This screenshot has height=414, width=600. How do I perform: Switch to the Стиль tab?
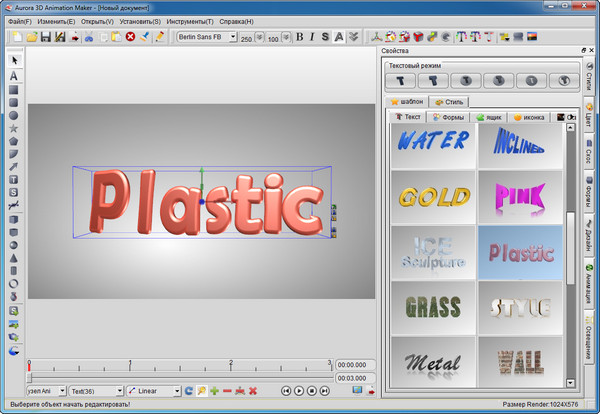(x=450, y=101)
